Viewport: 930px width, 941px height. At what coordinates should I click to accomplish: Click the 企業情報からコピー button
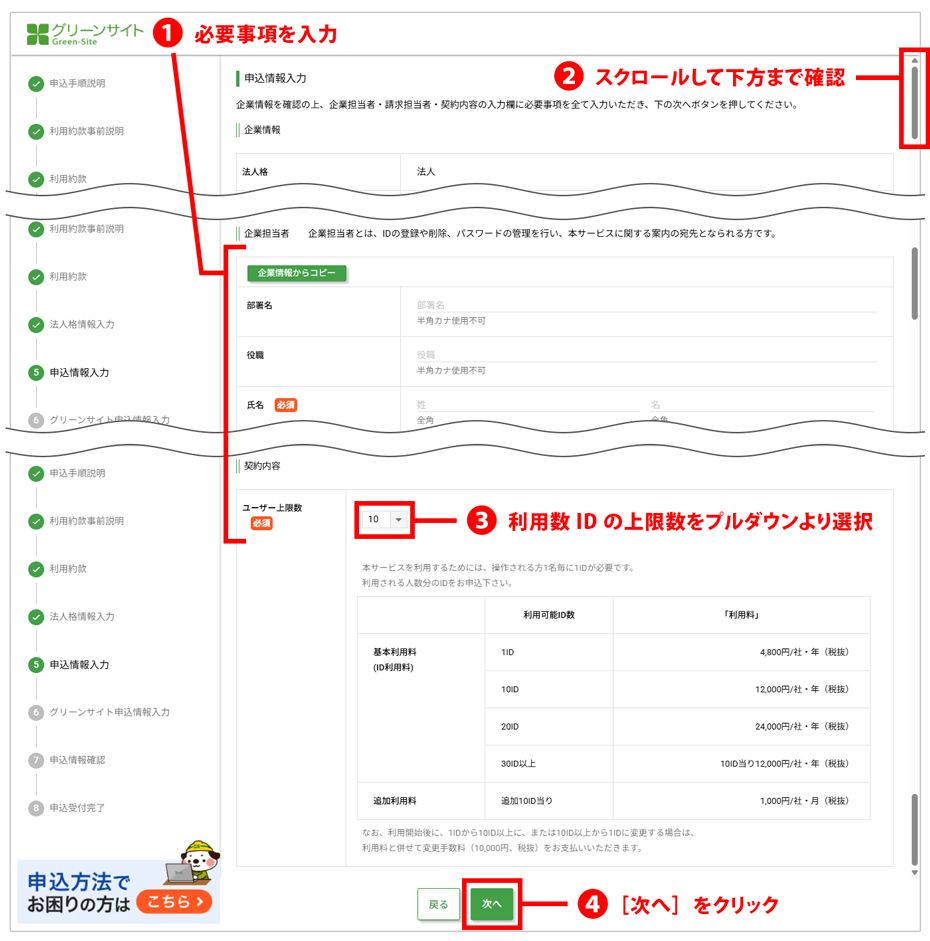[x=296, y=273]
